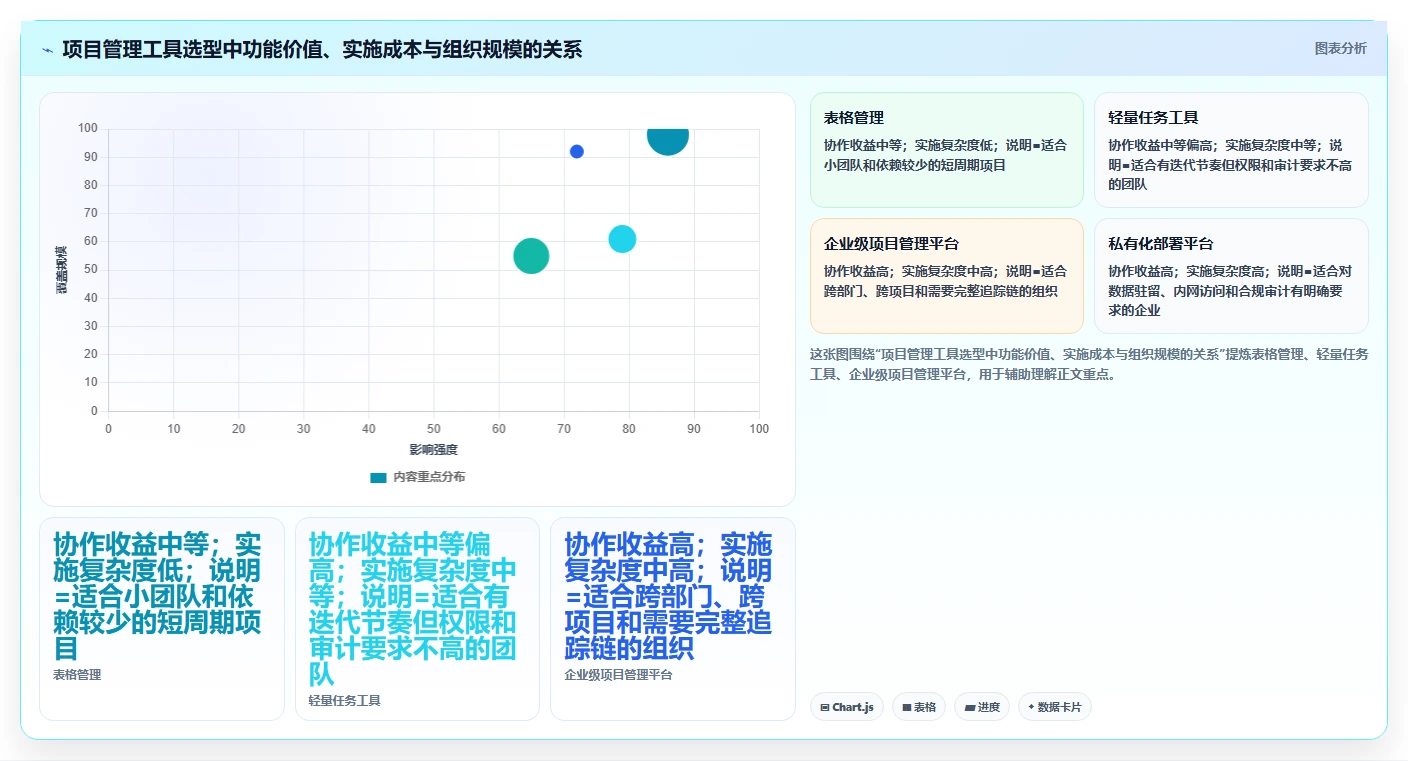Viewport: 1408px width, 761px height.
Task: Toggle the 内容重点分布 legend color box
Action: click(378, 477)
